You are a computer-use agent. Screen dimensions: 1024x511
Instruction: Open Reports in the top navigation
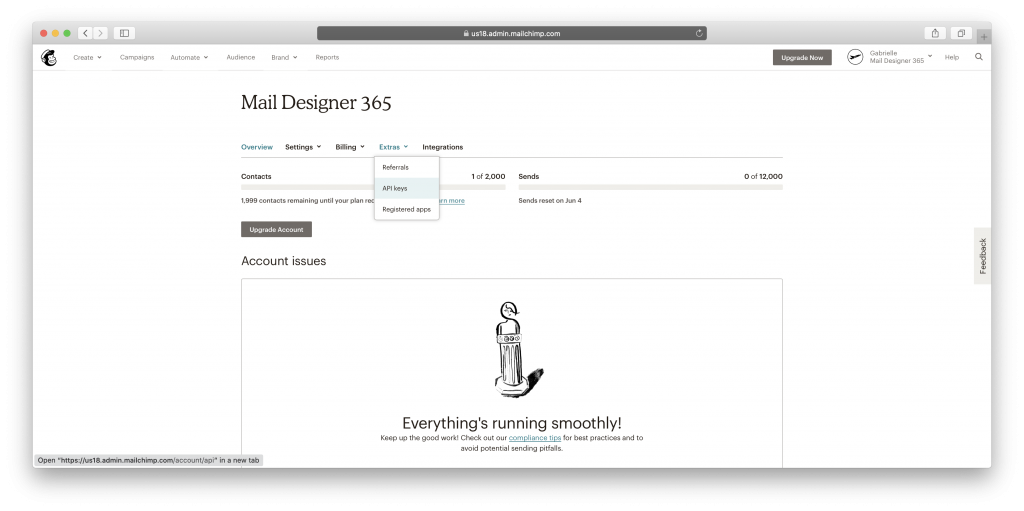(x=327, y=58)
